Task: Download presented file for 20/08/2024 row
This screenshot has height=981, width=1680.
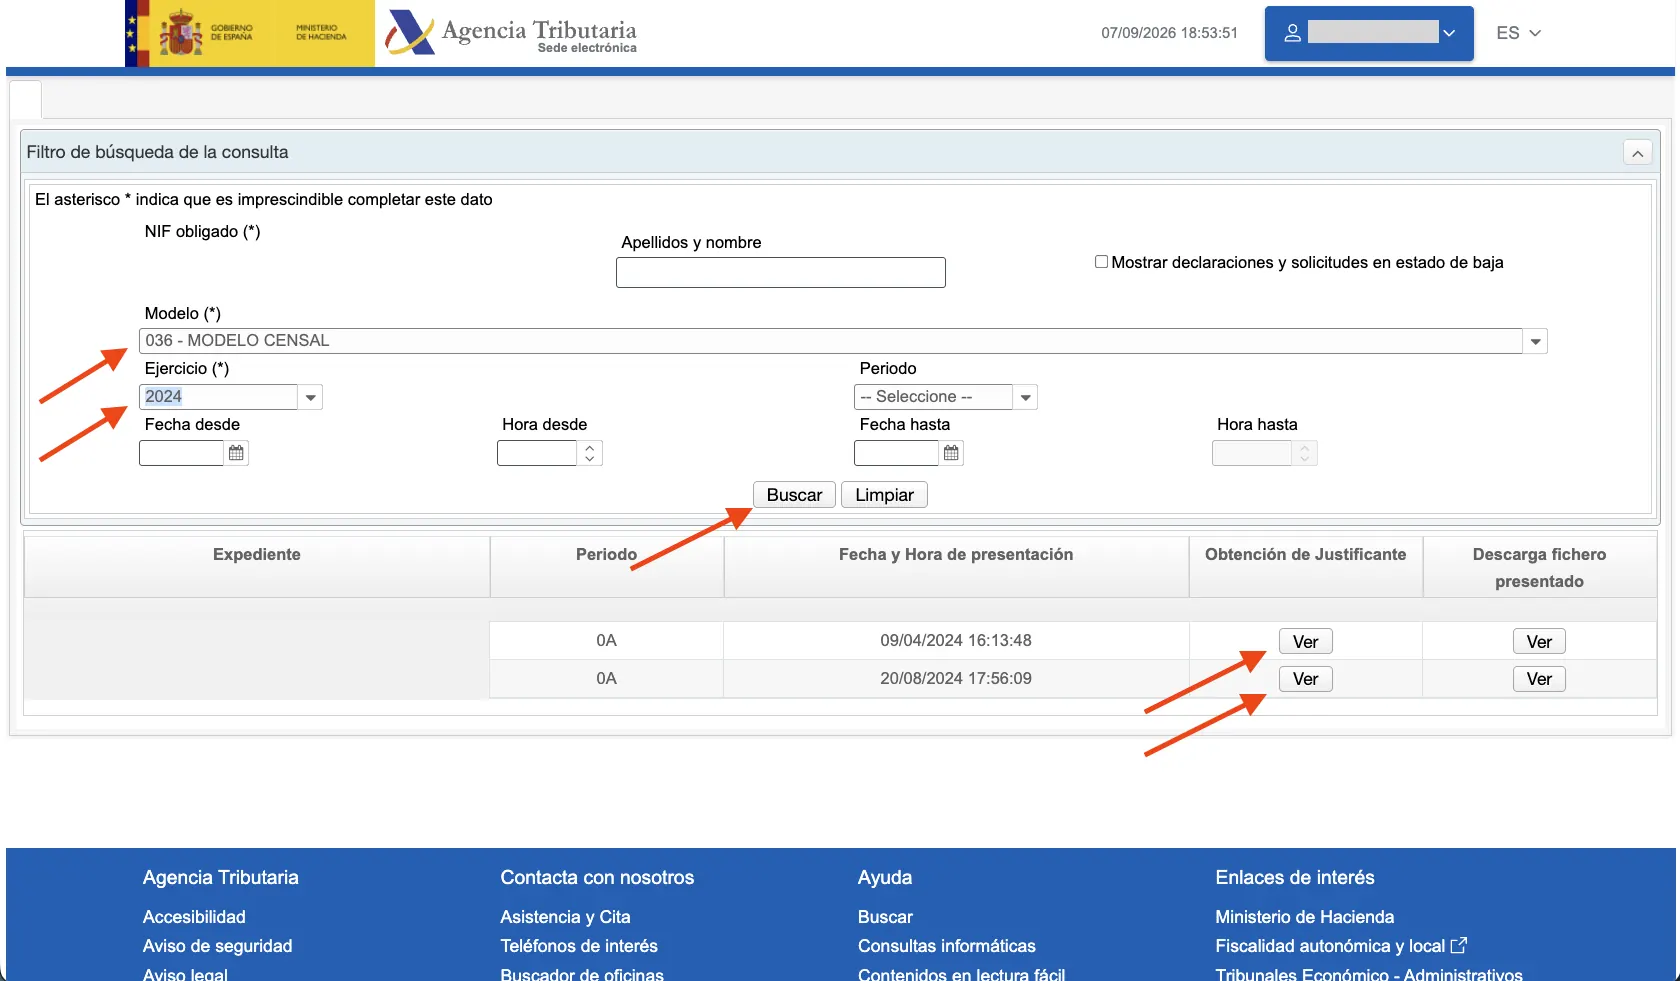Action: click(1539, 679)
